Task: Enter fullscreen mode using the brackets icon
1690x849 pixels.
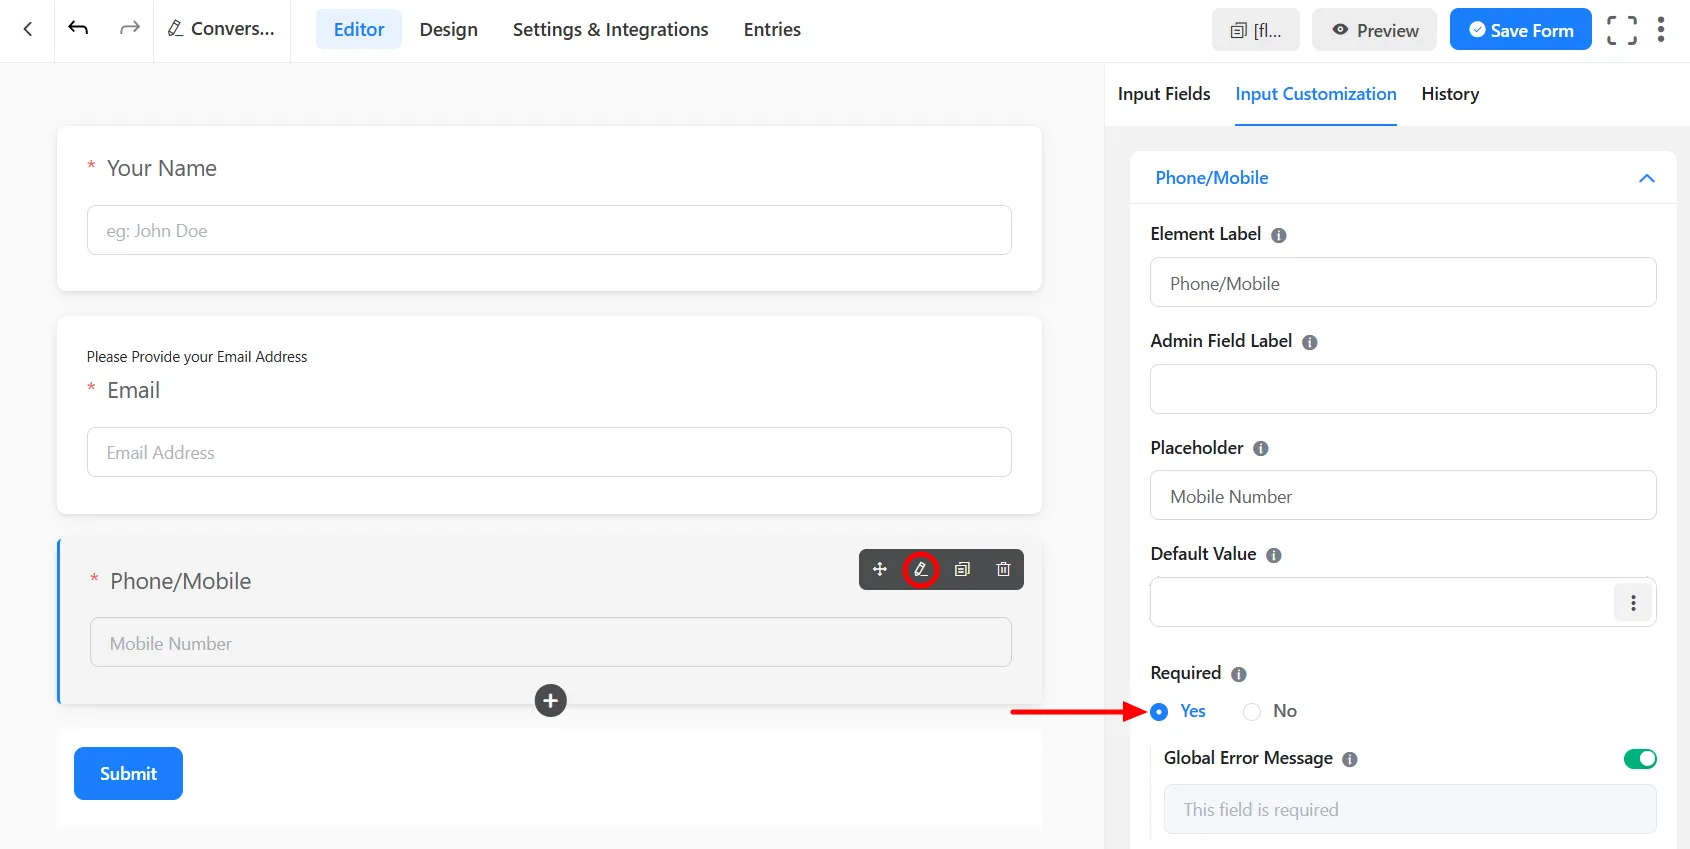Action: (x=1621, y=30)
